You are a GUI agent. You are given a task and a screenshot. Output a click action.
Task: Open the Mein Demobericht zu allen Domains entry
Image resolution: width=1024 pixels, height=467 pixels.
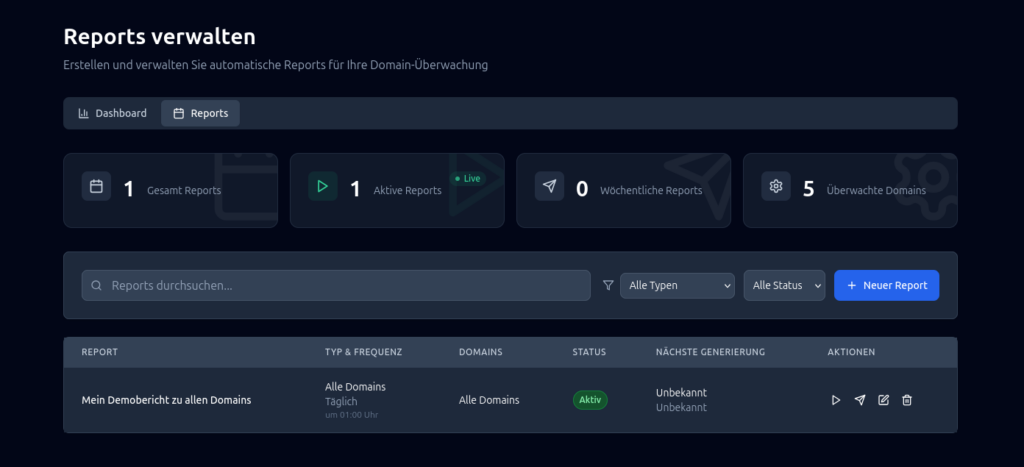pyautogui.click(x=166, y=400)
